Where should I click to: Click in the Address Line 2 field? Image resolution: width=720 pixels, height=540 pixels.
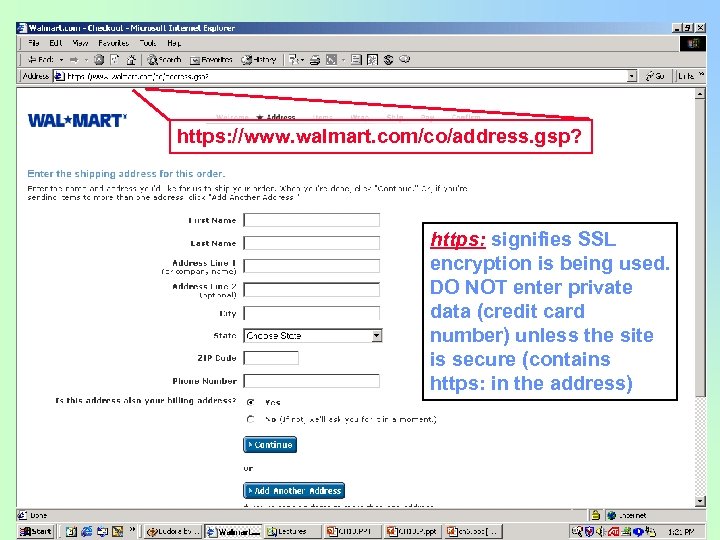(311, 290)
